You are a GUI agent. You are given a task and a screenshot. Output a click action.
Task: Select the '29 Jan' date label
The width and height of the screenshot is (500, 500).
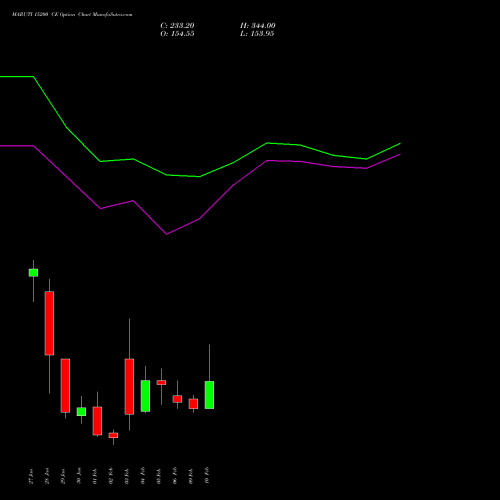pyautogui.click(x=63, y=476)
